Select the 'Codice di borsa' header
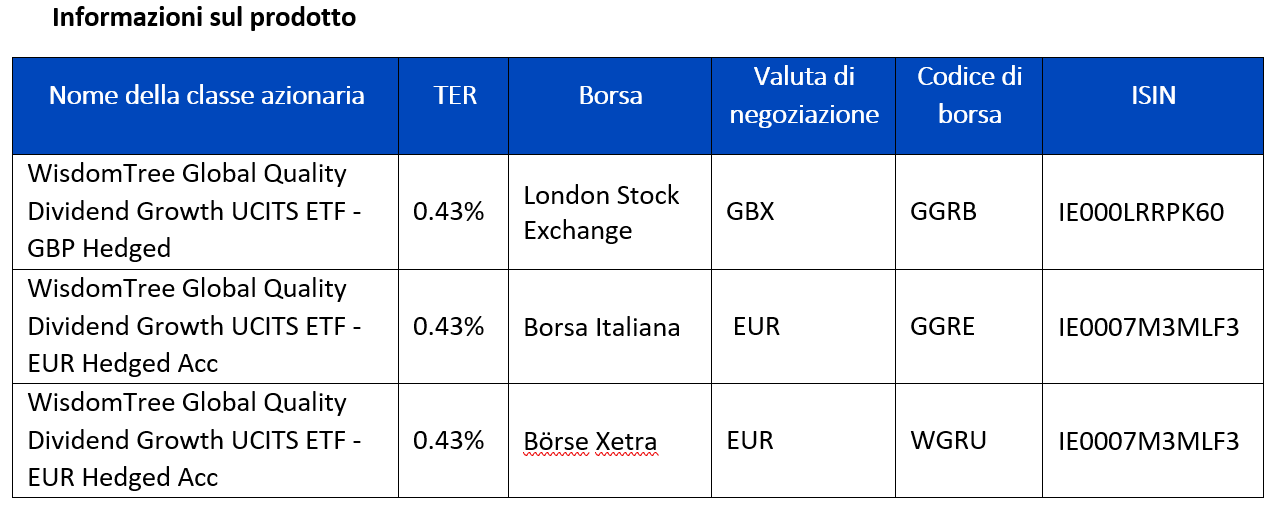 [x=969, y=96]
